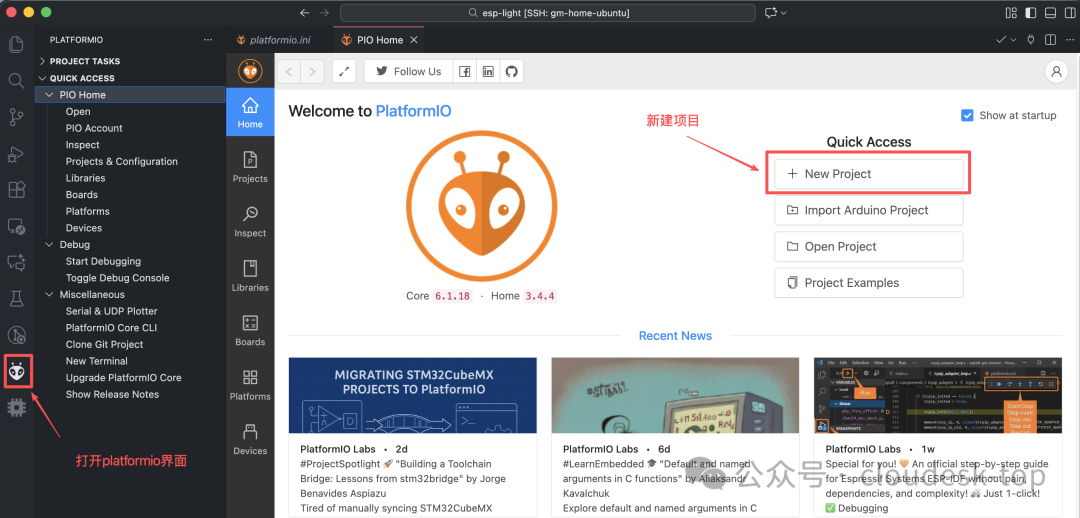Uncheck Show at startup checkbox
Image resolution: width=1080 pixels, height=518 pixels.
(x=967, y=115)
